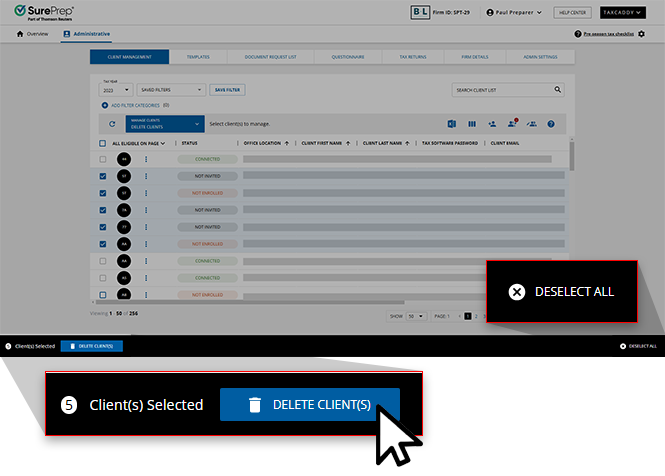Sort by Client Last Name arrow
Screen dimensions: 665x476
coord(407,143)
